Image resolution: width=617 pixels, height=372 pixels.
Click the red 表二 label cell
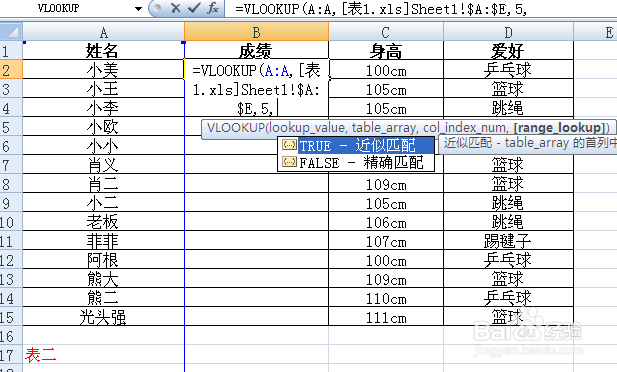coord(103,355)
